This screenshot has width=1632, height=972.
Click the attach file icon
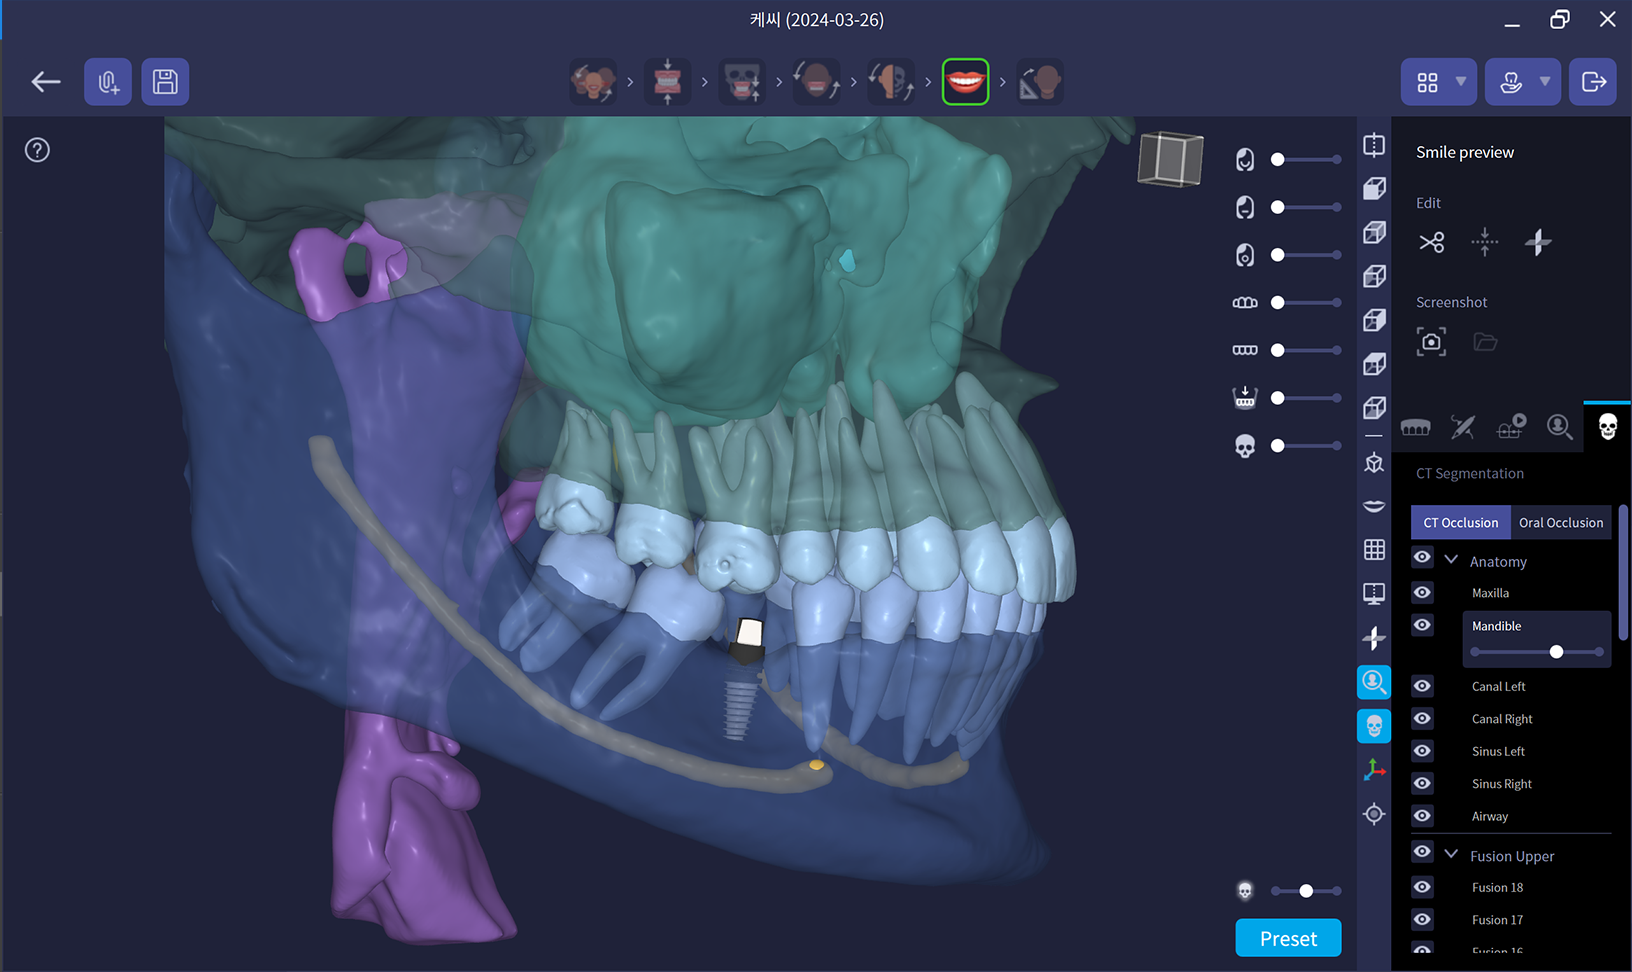pyautogui.click(x=108, y=82)
